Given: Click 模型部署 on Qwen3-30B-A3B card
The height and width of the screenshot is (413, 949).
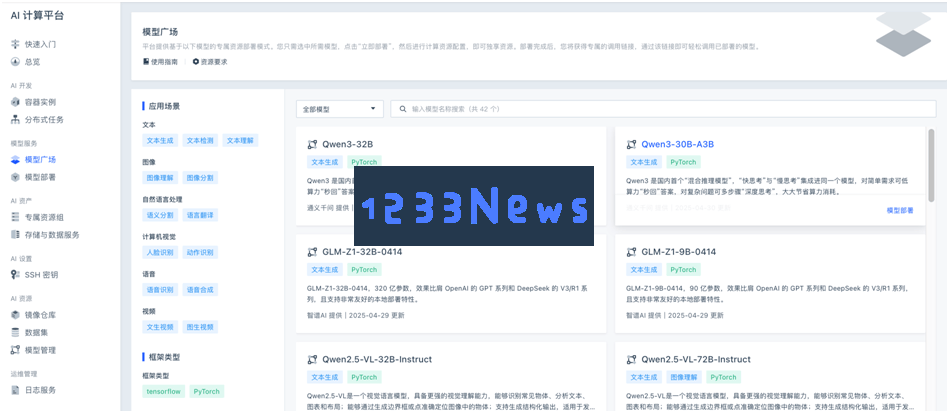Looking at the screenshot, I should point(900,210).
